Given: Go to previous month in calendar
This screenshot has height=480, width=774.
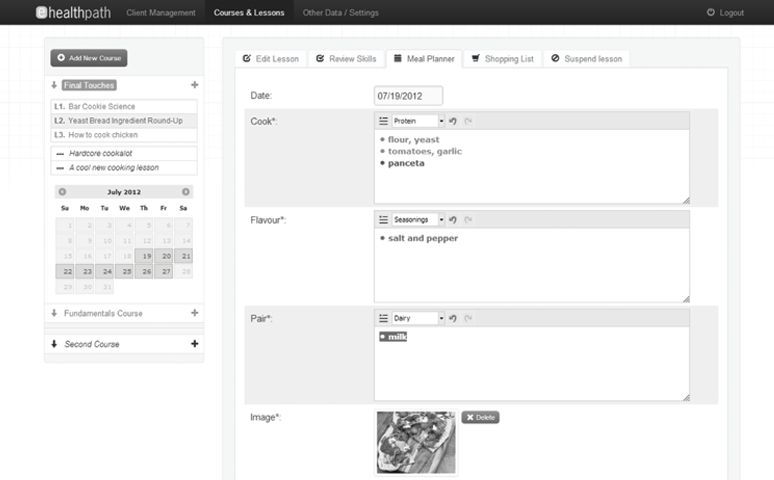Looking at the screenshot, I should pos(62,191).
